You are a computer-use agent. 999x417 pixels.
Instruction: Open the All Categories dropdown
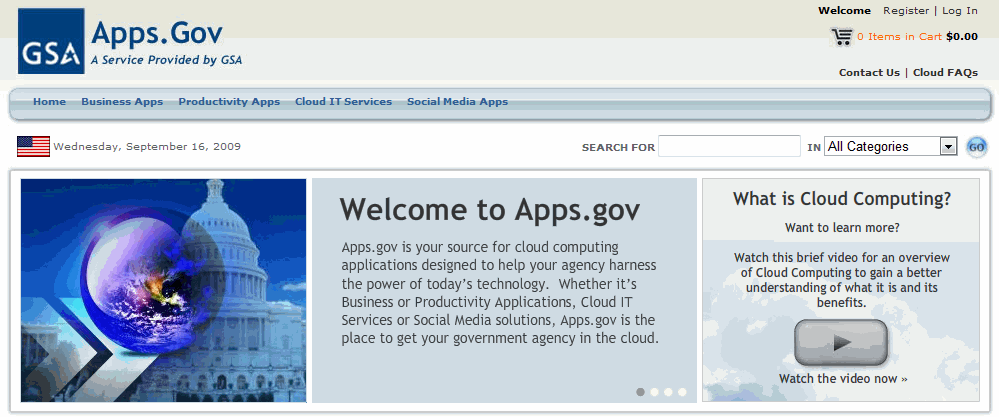(x=891, y=146)
